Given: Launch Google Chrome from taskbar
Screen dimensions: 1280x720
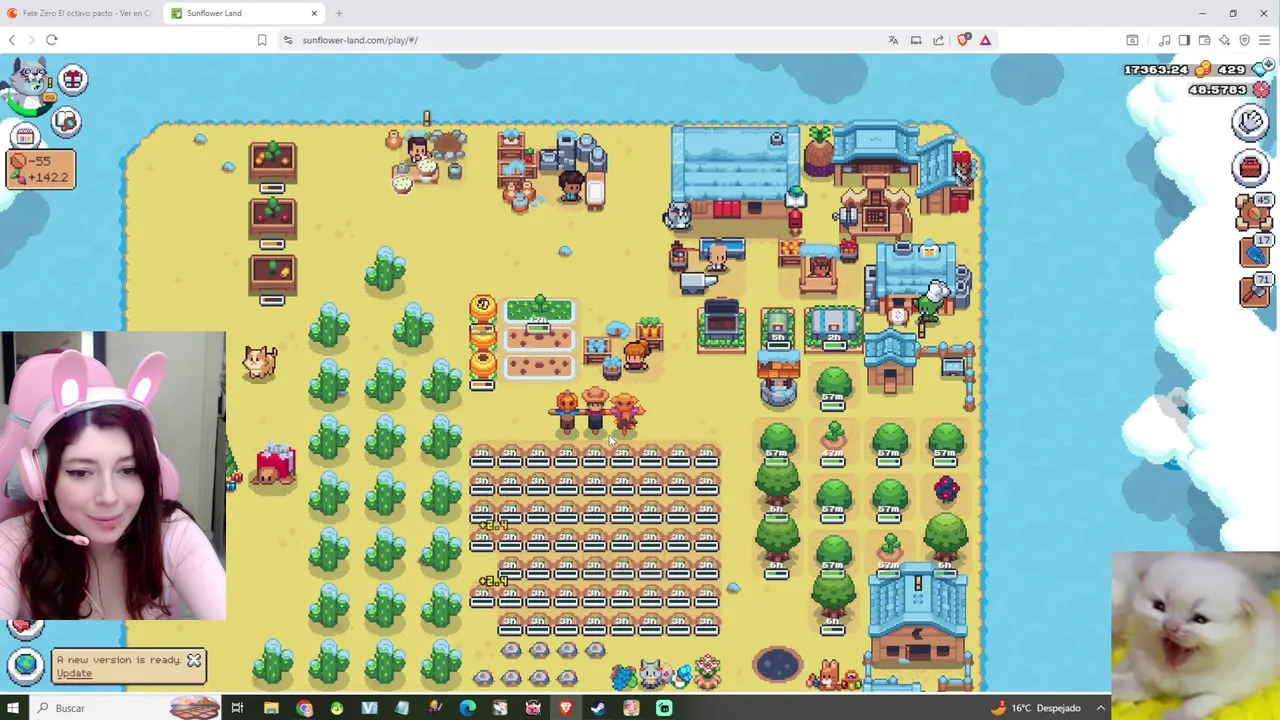Looking at the screenshot, I should 304,708.
